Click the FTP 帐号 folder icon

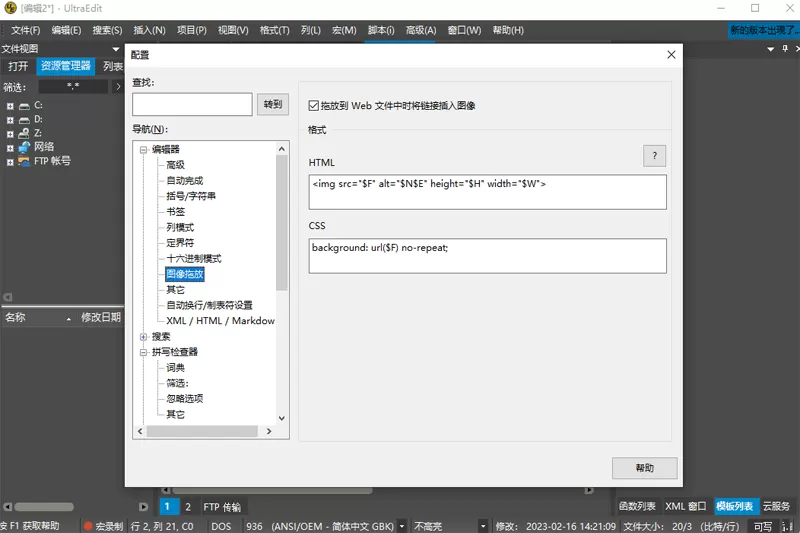pos(24,161)
